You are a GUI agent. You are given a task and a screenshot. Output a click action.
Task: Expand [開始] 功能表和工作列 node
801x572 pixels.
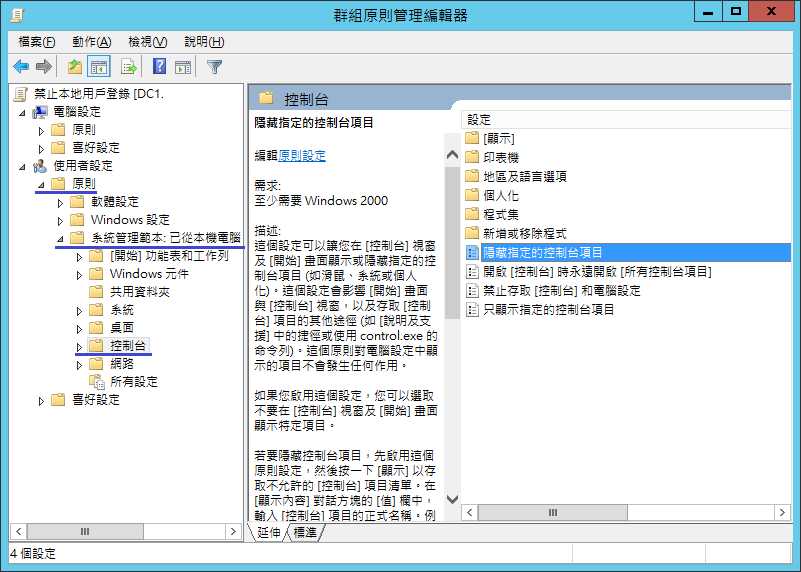[79, 257]
